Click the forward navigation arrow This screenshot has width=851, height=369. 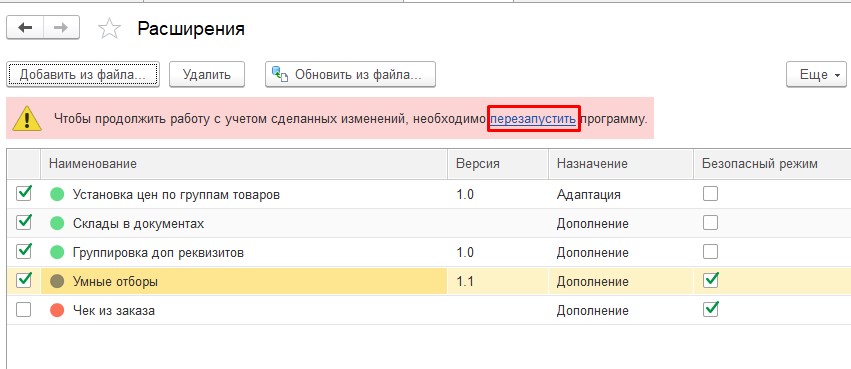tap(61, 28)
